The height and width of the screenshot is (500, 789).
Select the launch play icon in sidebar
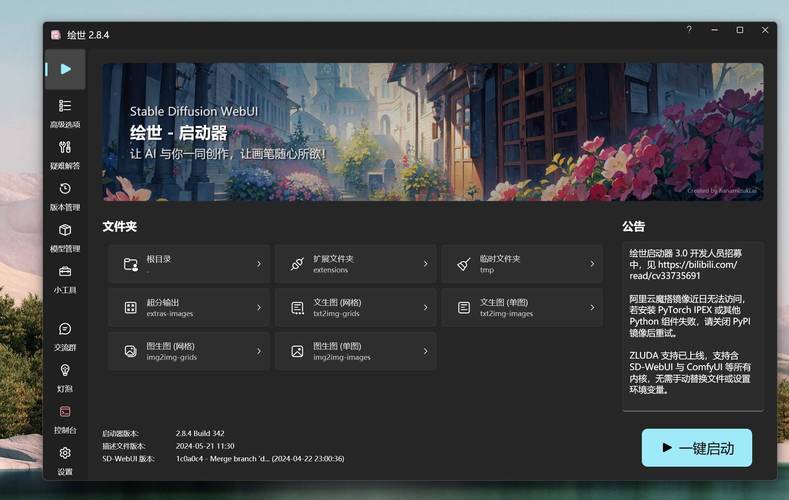click(65, 69)
